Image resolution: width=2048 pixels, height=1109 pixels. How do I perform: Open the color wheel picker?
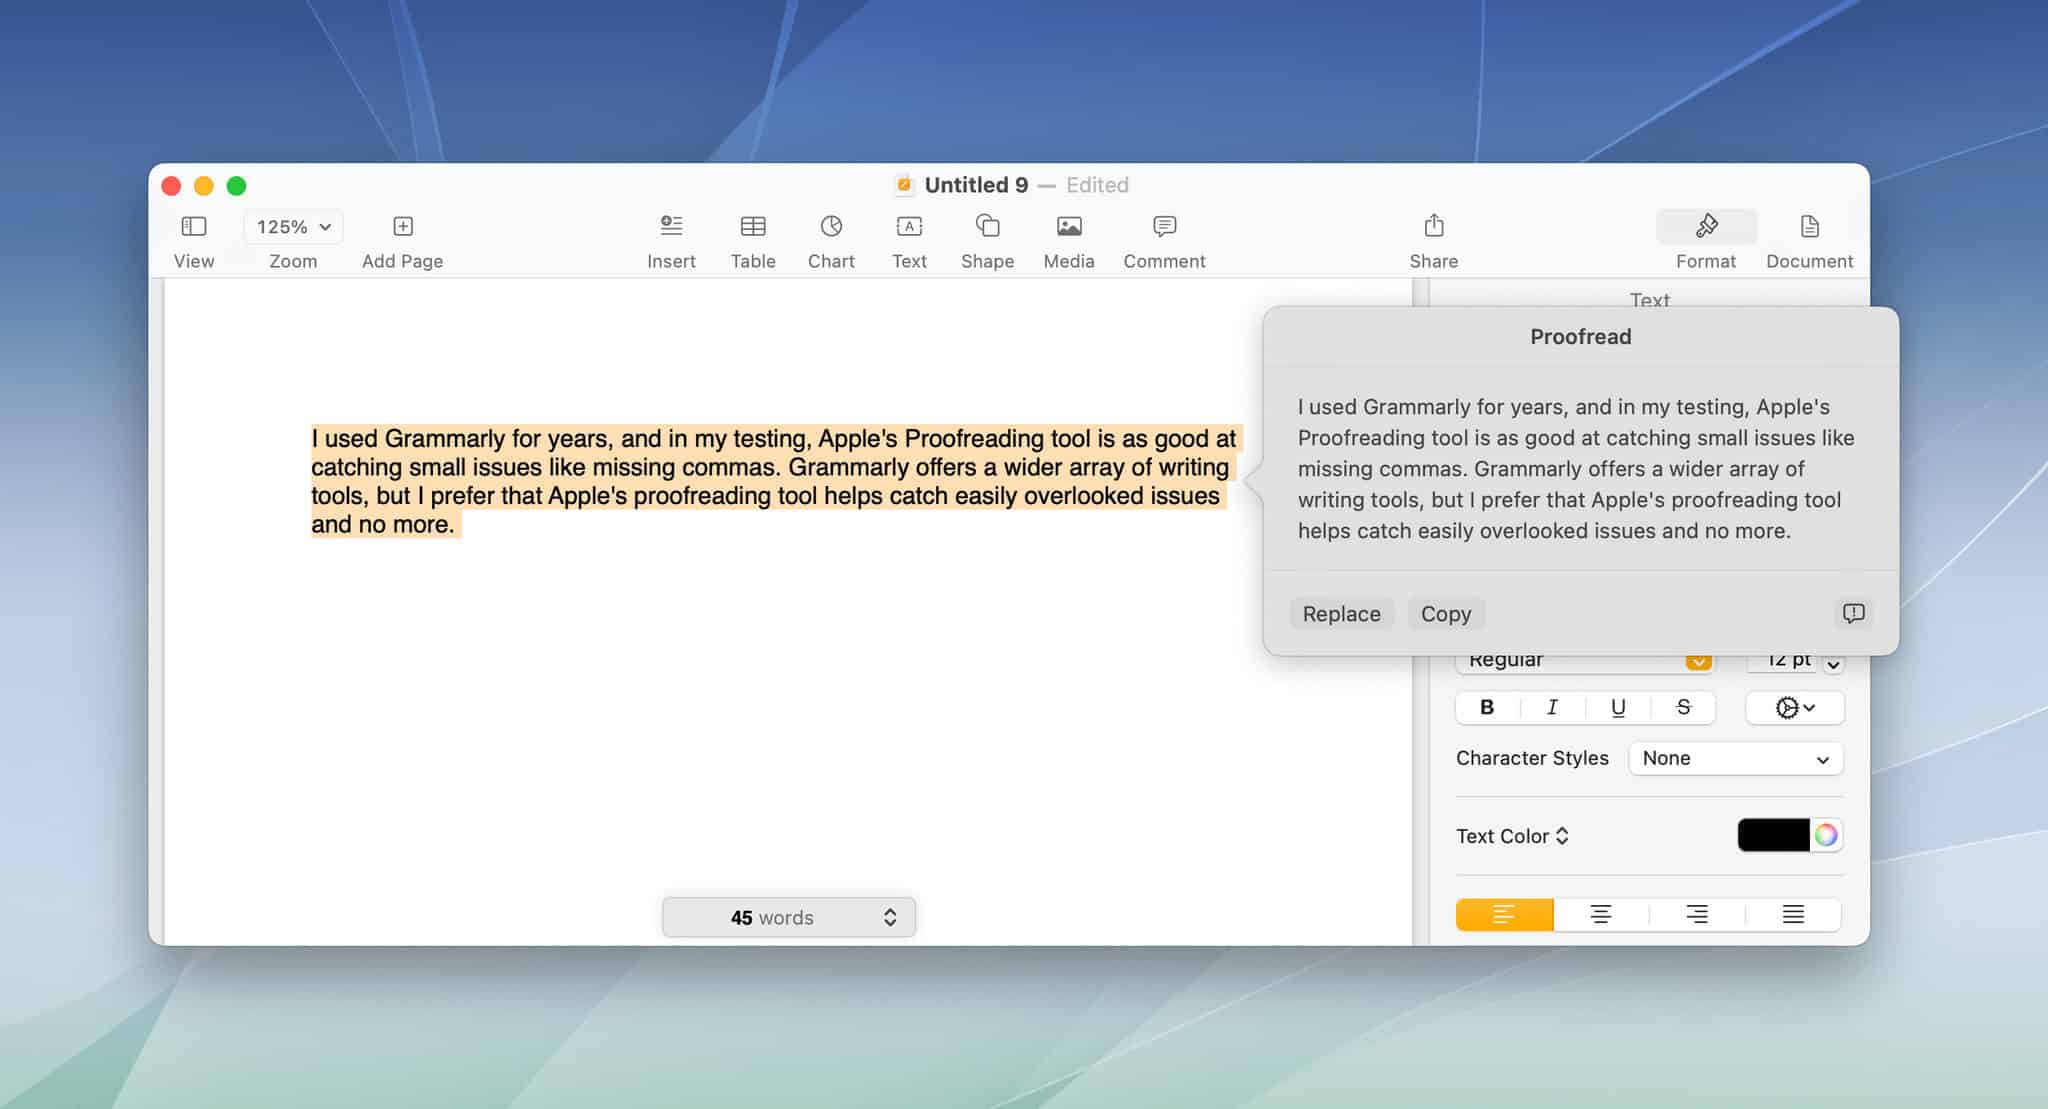point(1826,835)
